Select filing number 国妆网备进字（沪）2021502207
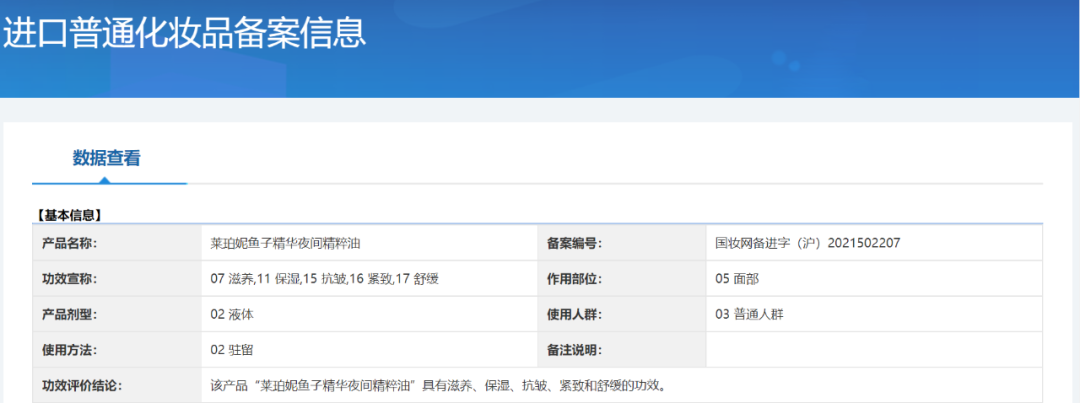Image resolution: width=1080 pixels, height=403 pixels. click(x=808, y=243)
